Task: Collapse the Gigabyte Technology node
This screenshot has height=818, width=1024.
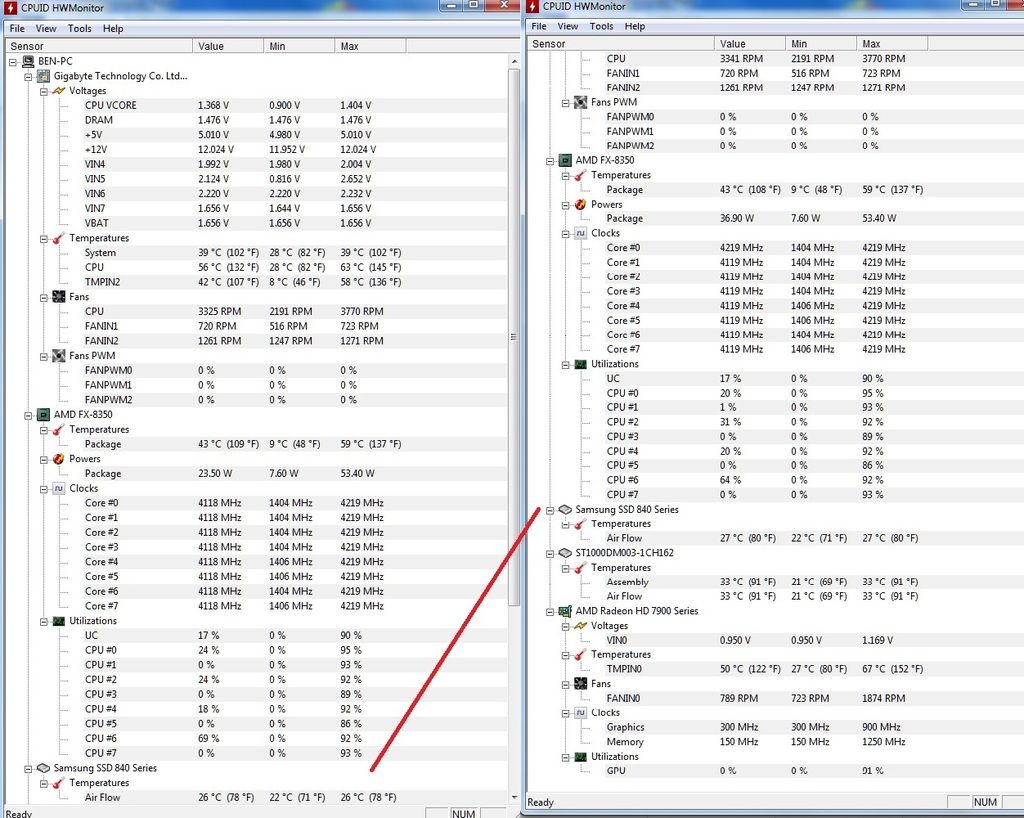Action: 28,77
